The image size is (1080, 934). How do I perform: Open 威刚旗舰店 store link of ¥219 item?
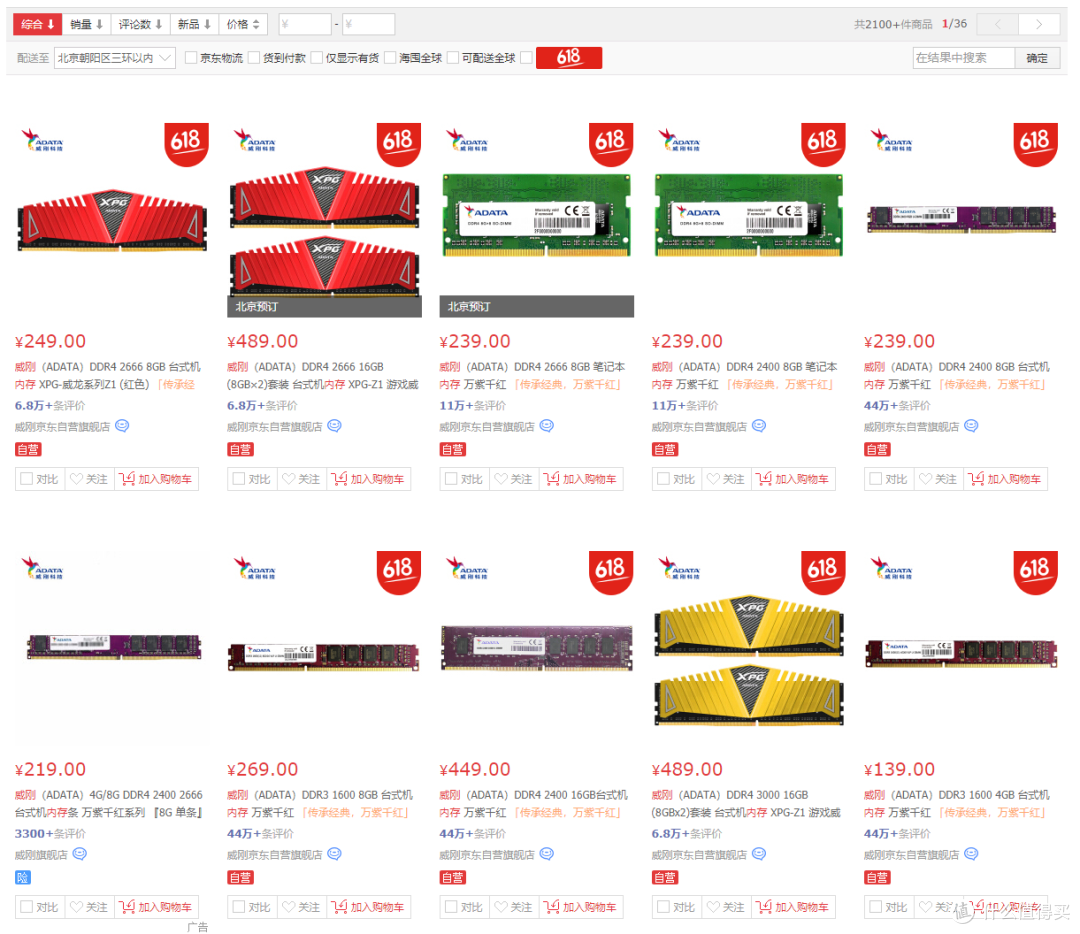[41, 855]
